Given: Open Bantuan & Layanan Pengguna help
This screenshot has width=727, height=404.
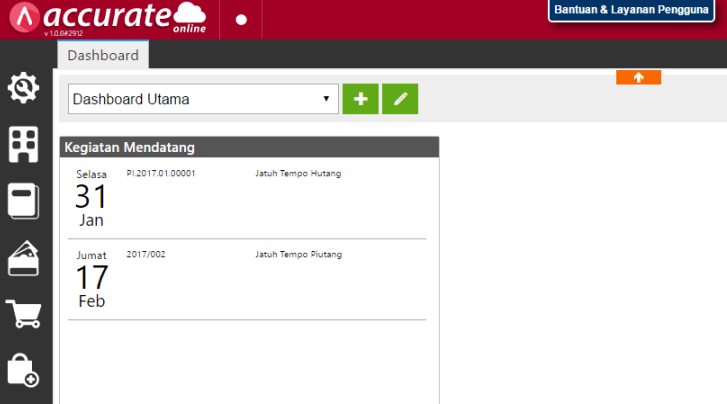Looking at the screenshot, I should [x=631, y=10].
